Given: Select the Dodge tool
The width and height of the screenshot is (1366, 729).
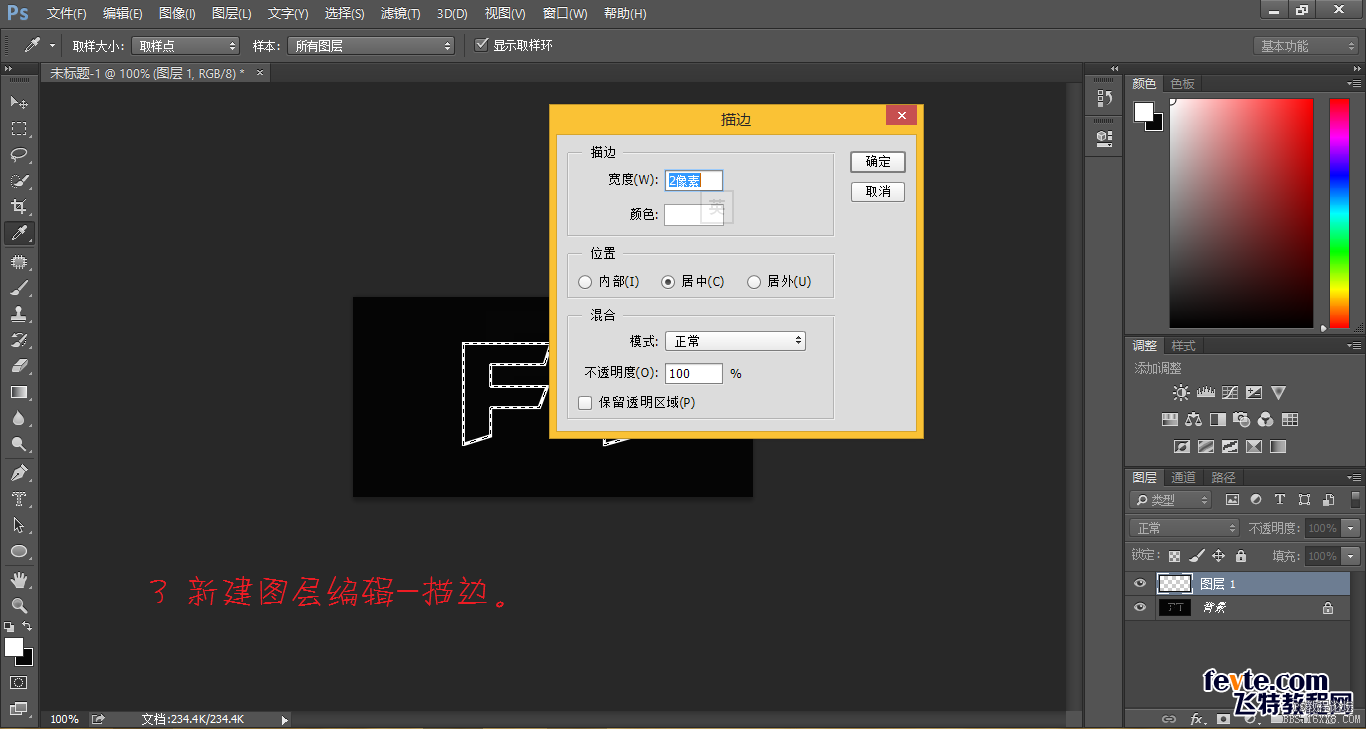Looking at the screenshot, I should coord(18,444).
